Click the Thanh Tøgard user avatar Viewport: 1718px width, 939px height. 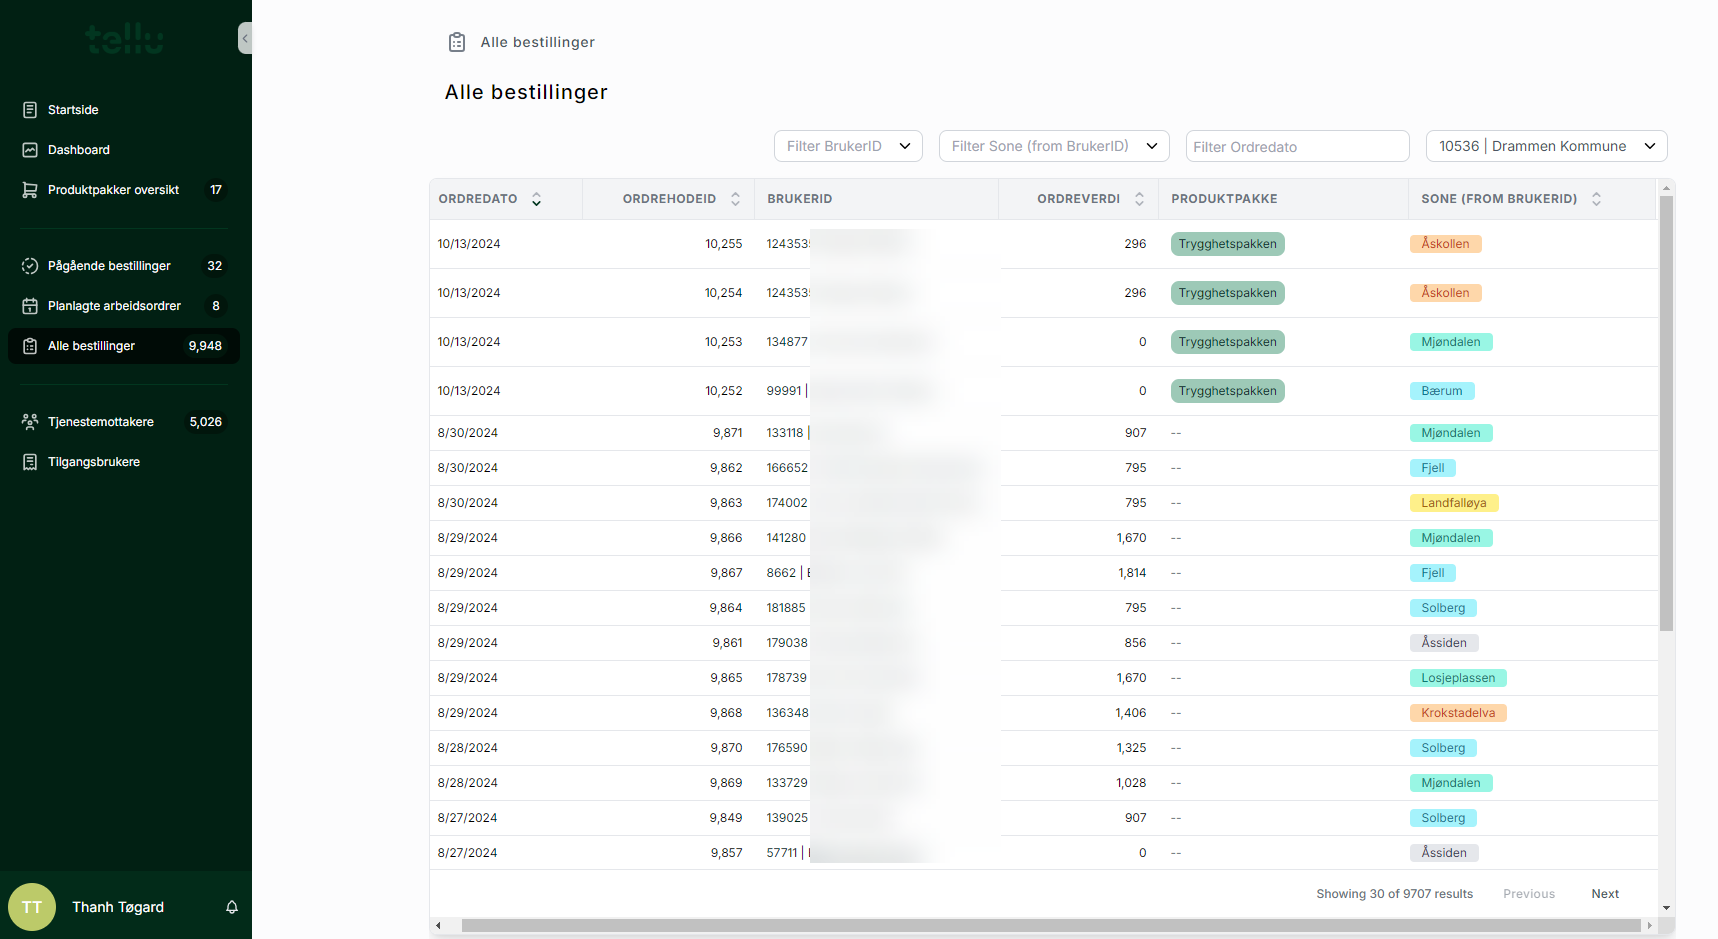[x=32, y=907]
